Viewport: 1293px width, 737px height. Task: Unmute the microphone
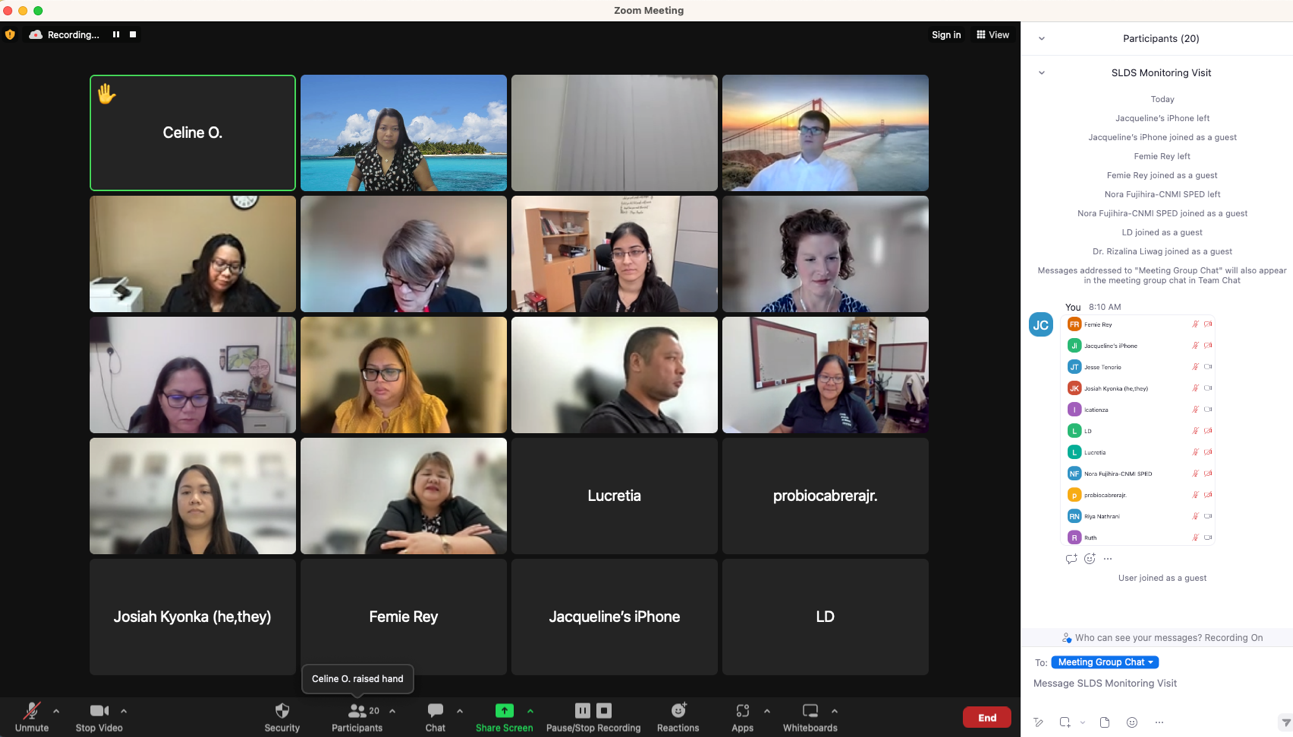click(32, 716)
